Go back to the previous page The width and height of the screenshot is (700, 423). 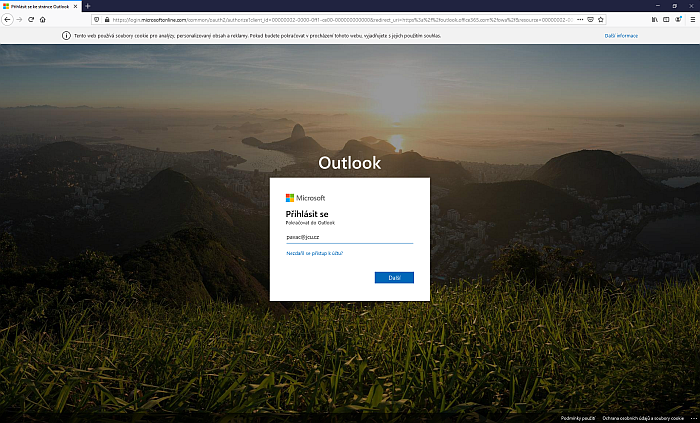(x=7, y=20)
